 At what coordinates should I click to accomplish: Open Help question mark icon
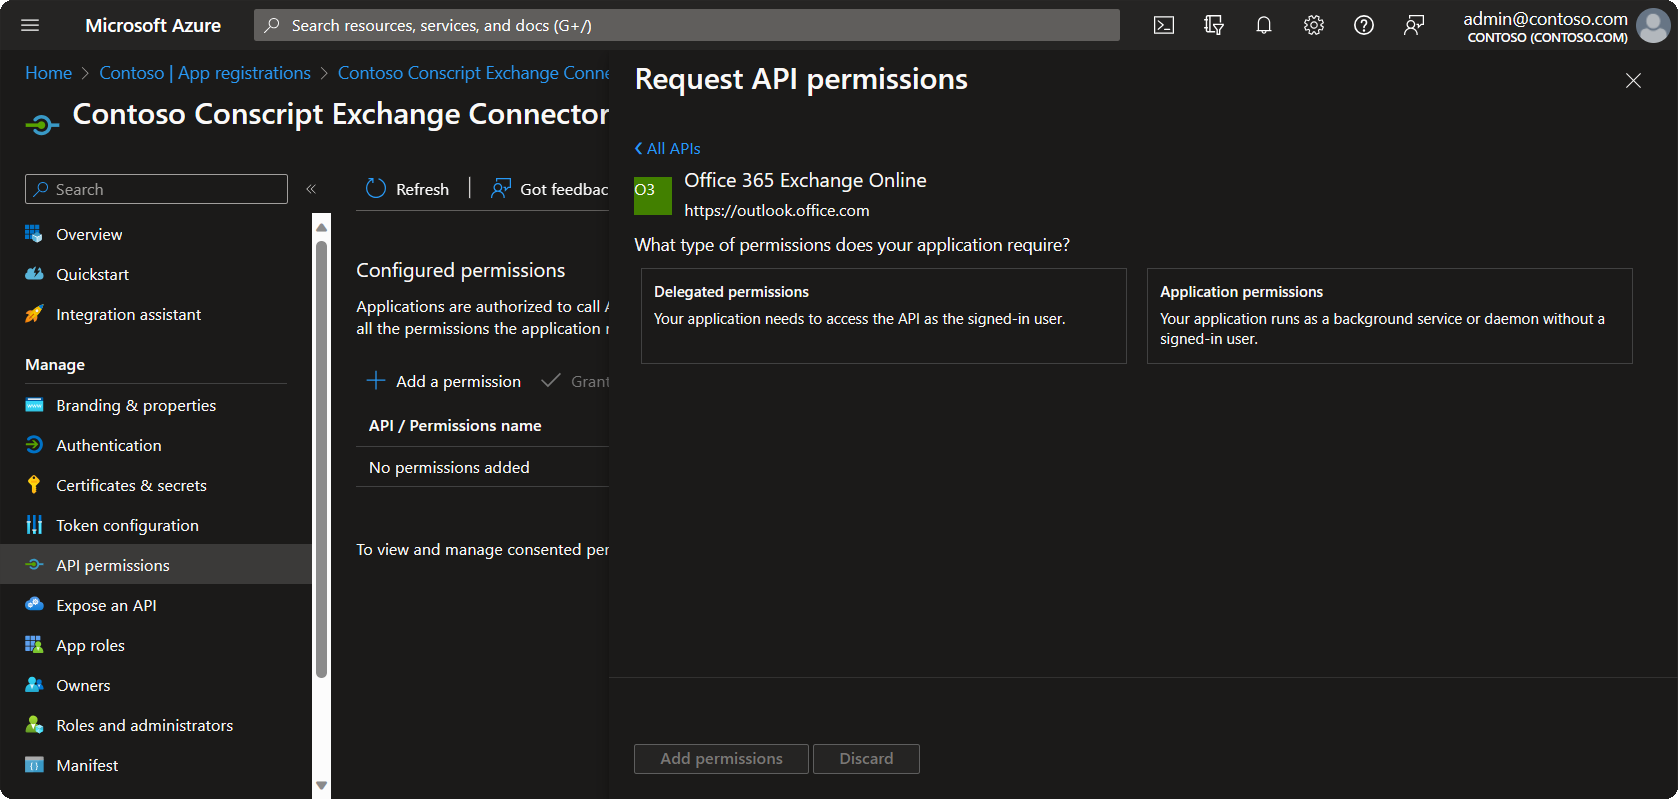pos(1364,25)
